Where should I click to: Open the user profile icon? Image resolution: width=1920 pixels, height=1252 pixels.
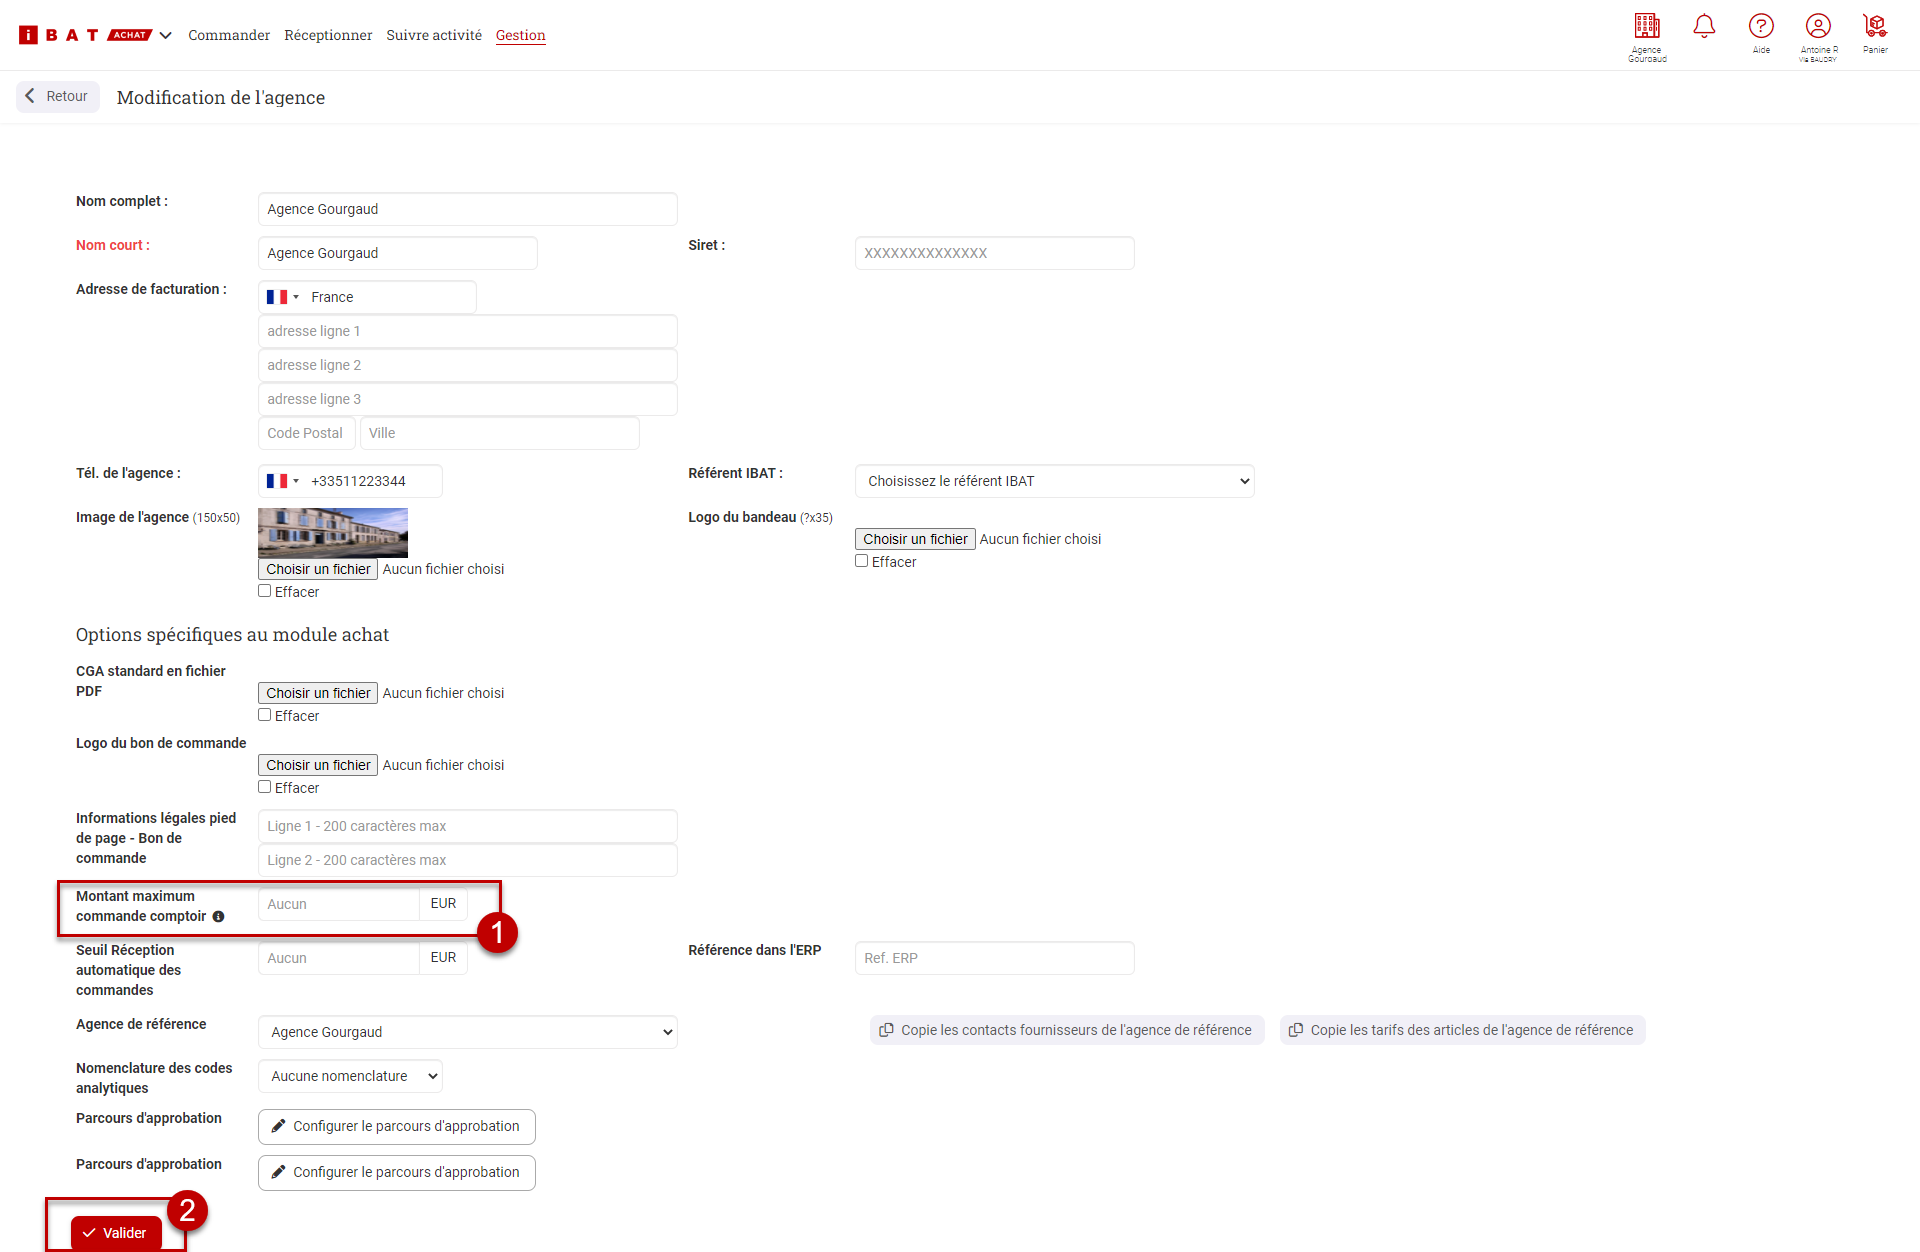tap(1818, 27)
